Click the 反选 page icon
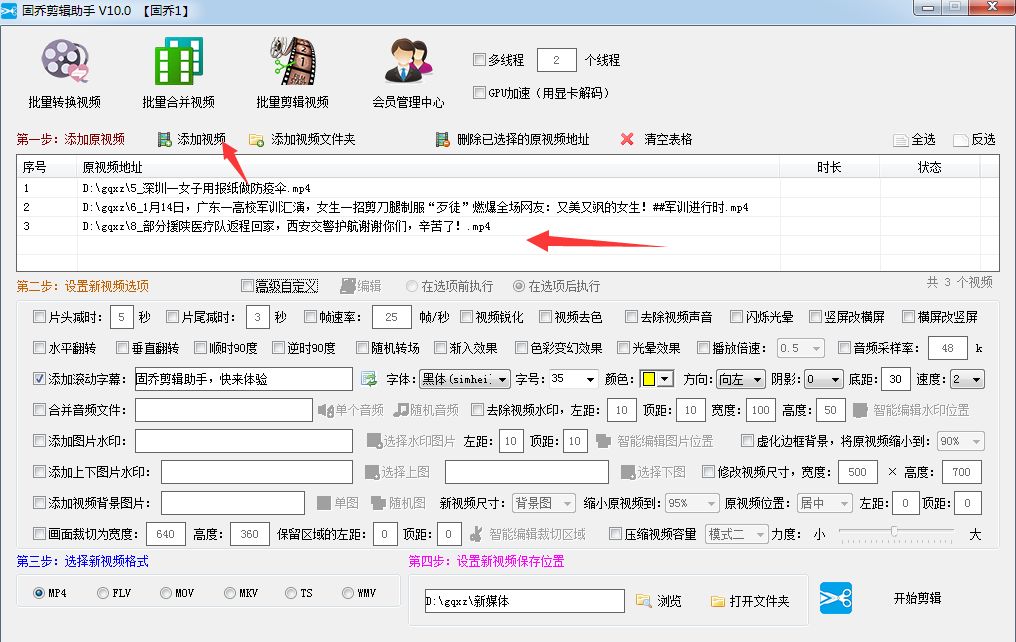 (960, 140)
